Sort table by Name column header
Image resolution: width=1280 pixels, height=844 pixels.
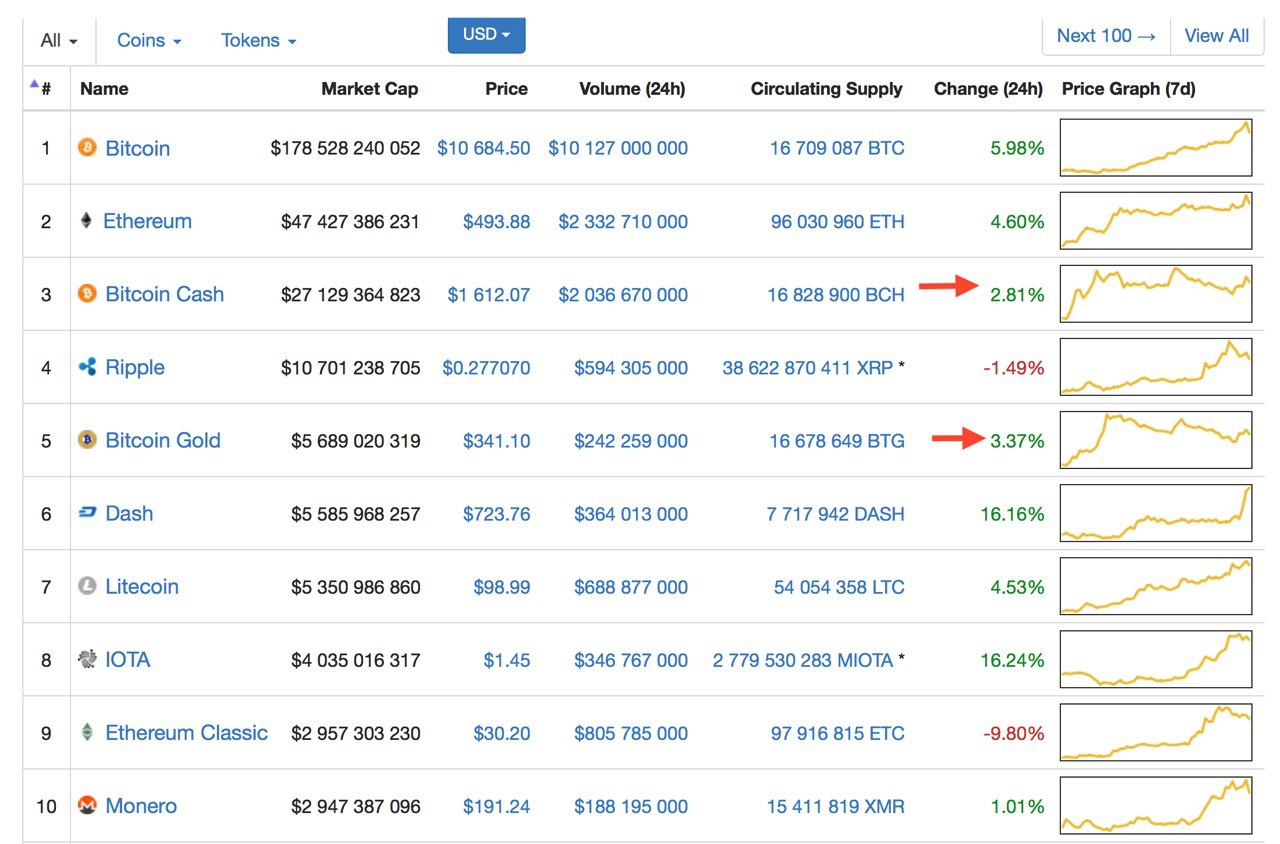[104, 89]
